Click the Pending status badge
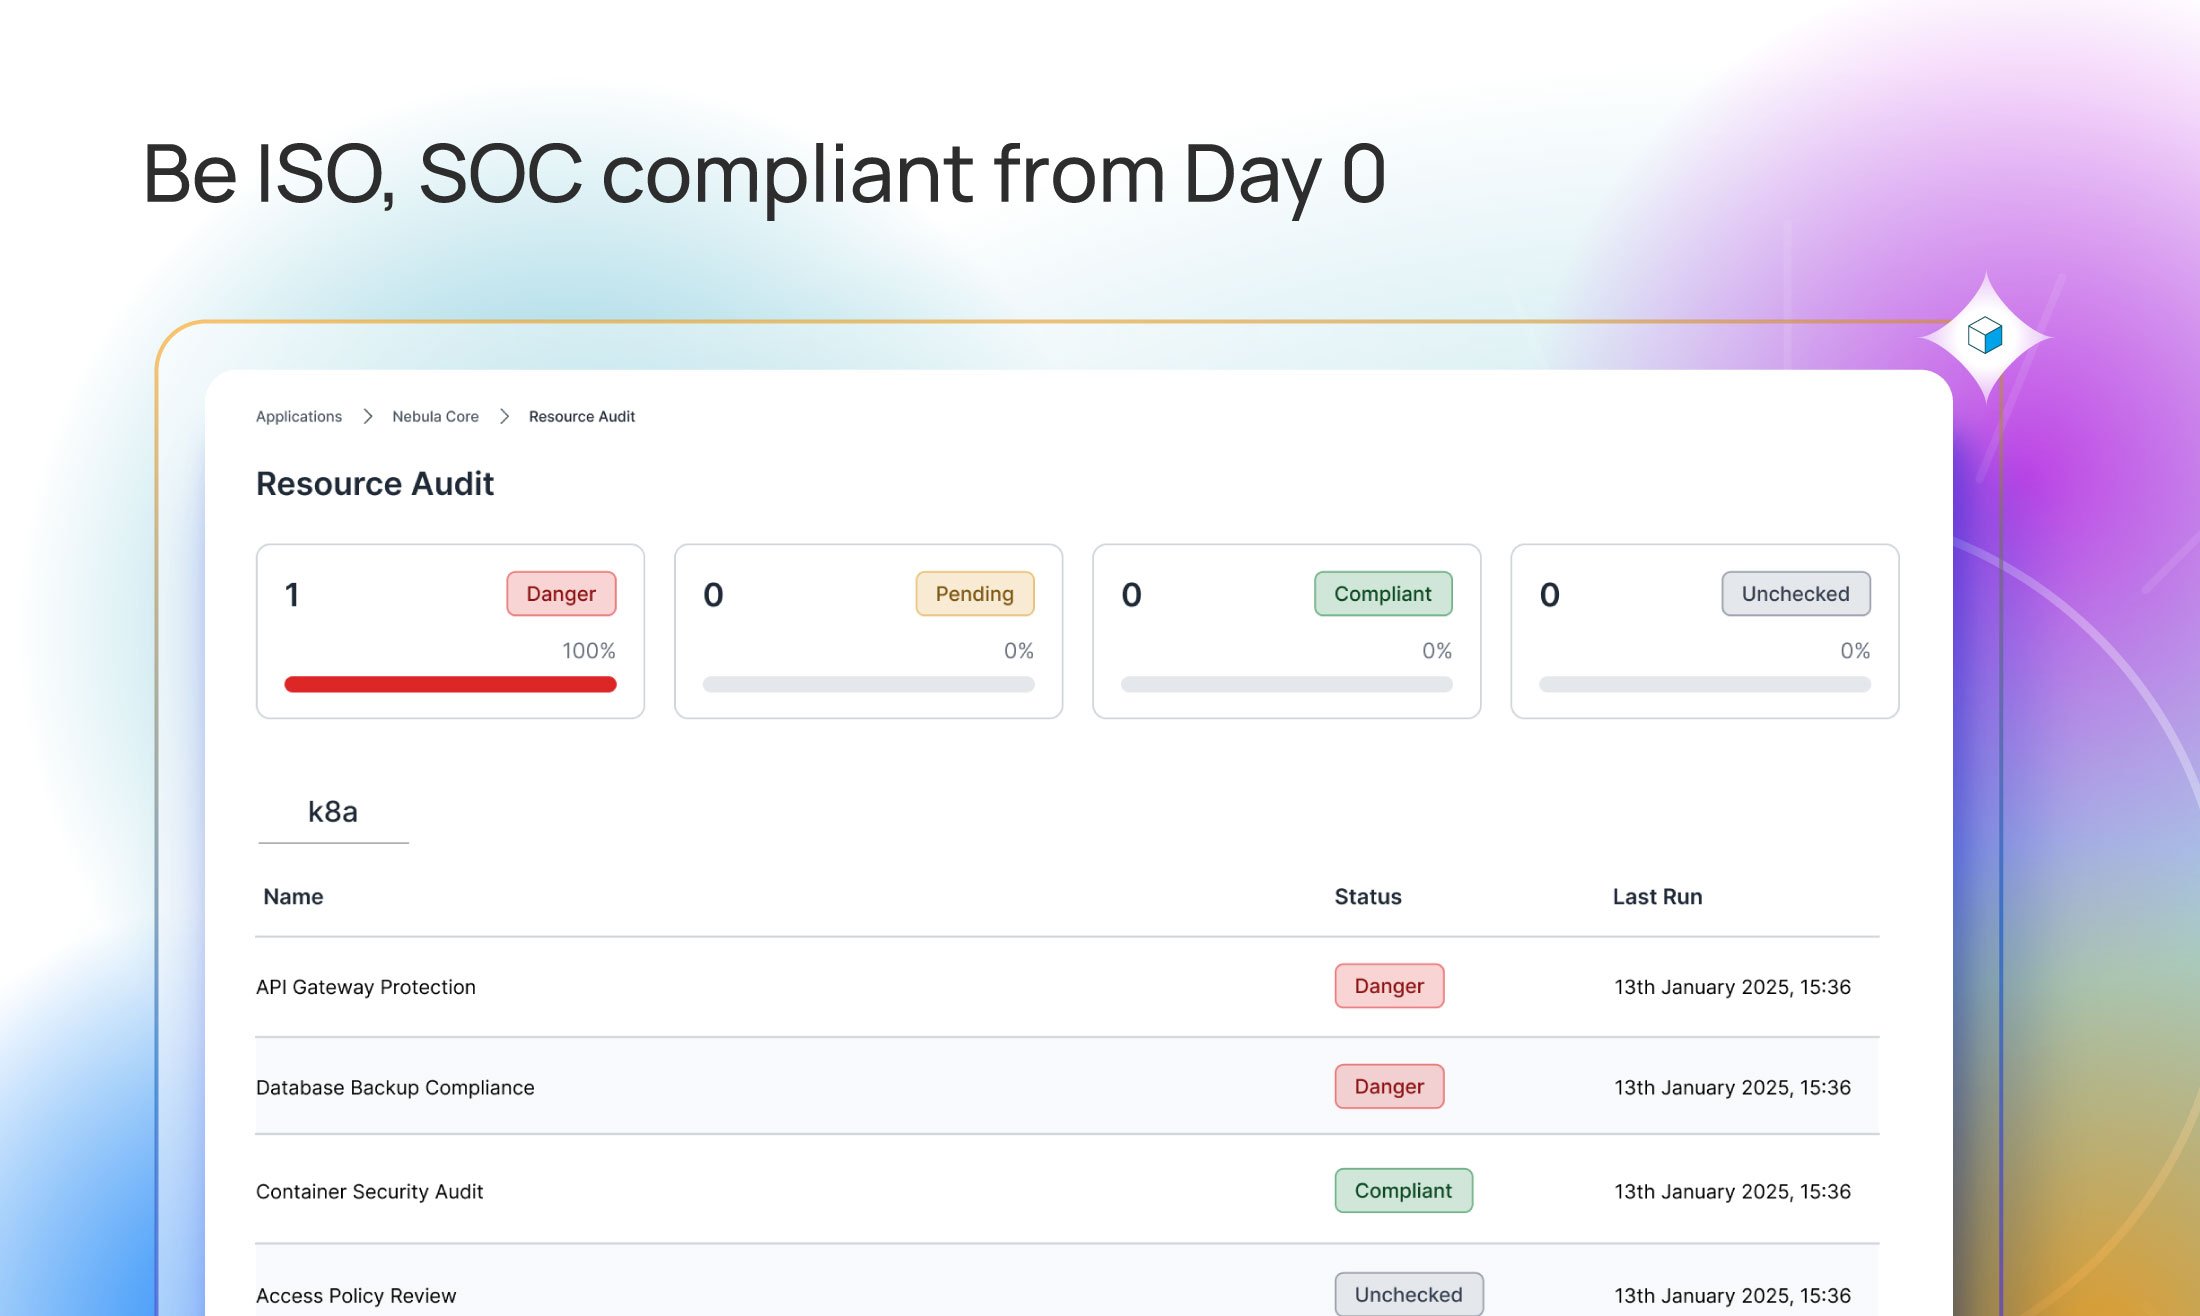 [x=974, y=594]
